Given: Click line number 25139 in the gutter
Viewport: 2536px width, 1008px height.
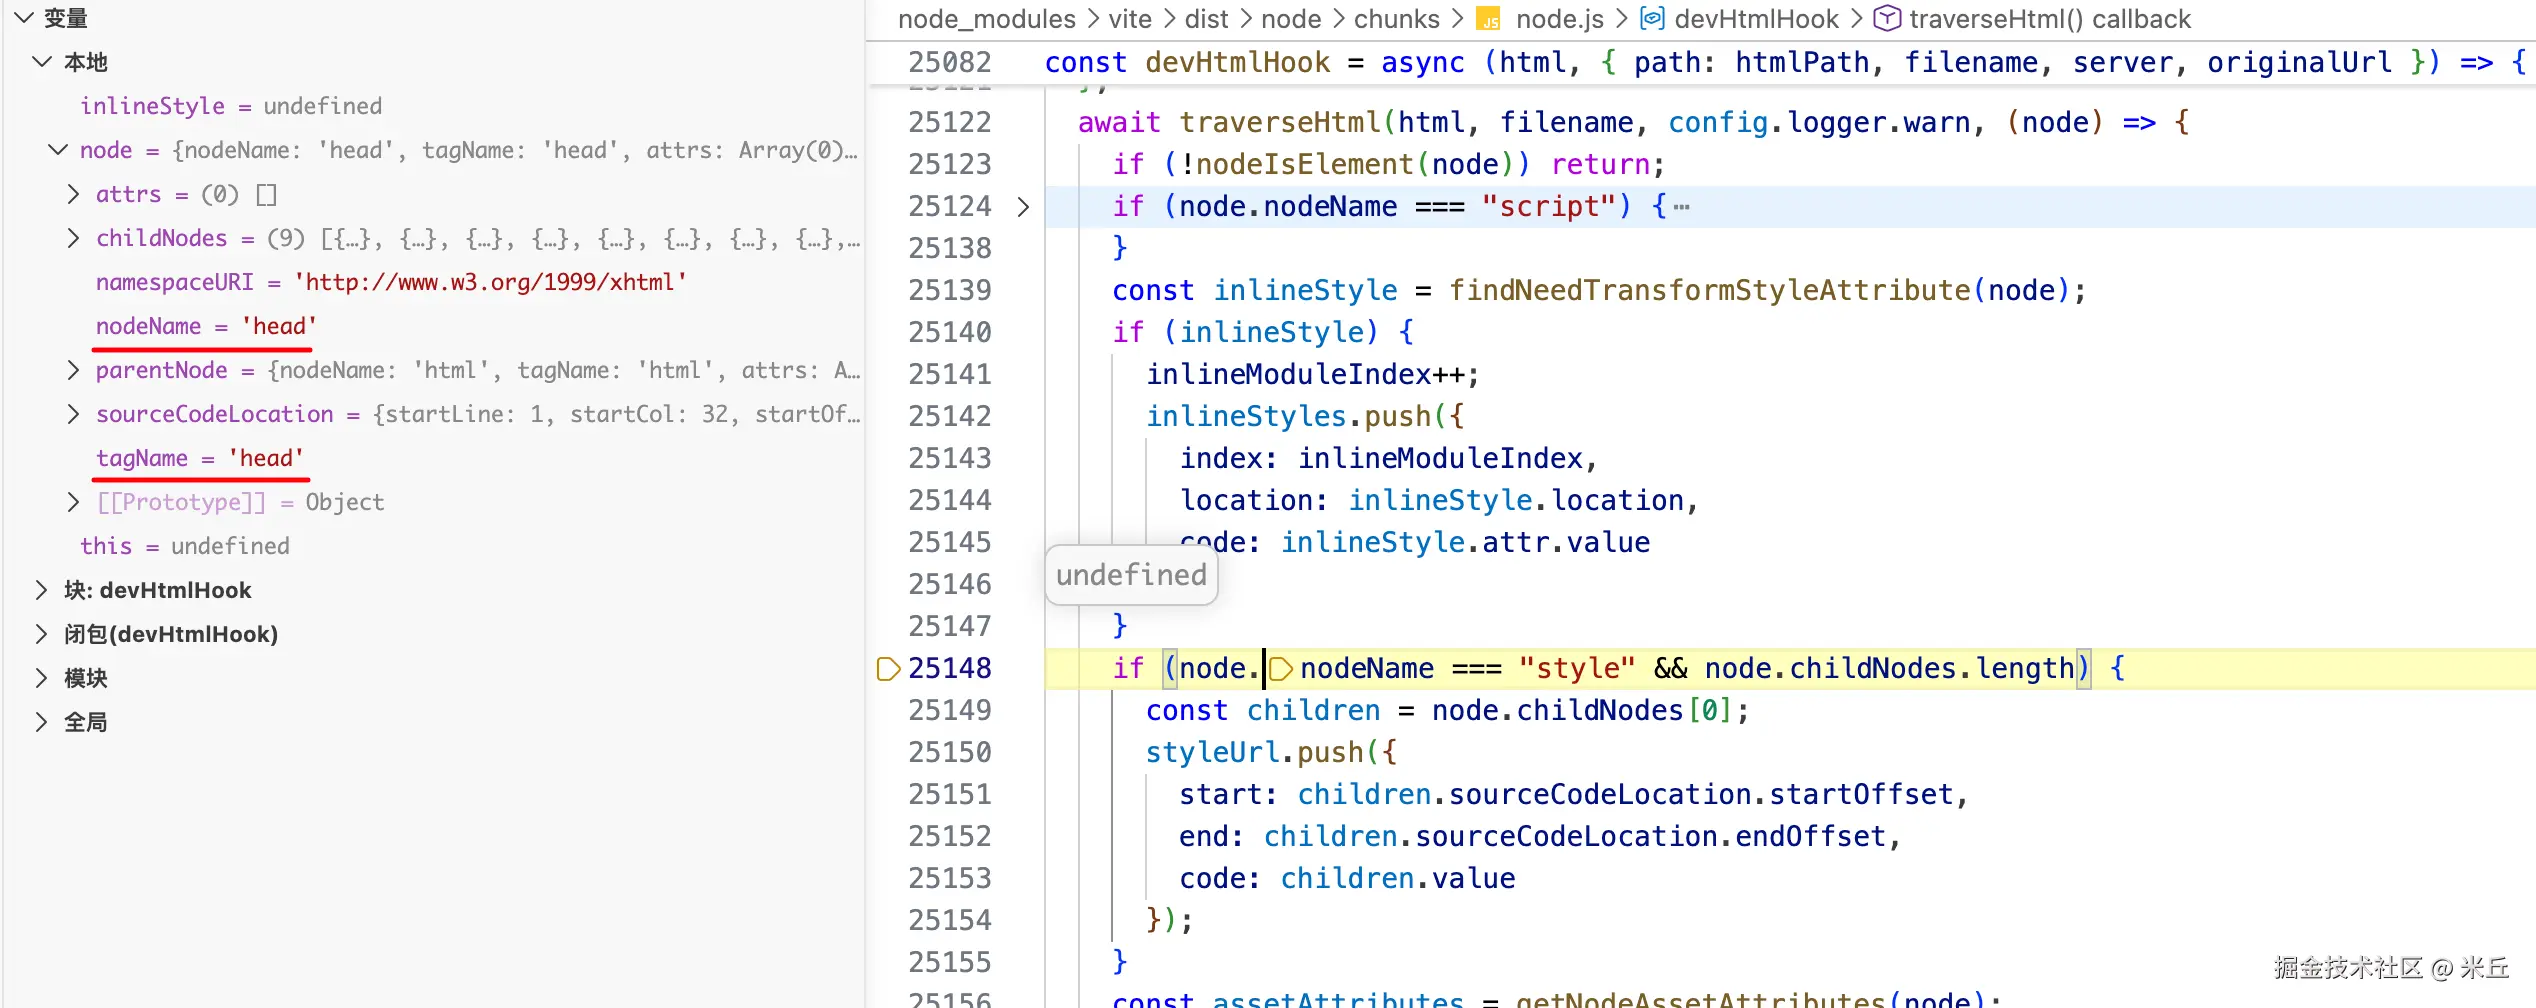Looking at the screenshot, I should (950, 290).
